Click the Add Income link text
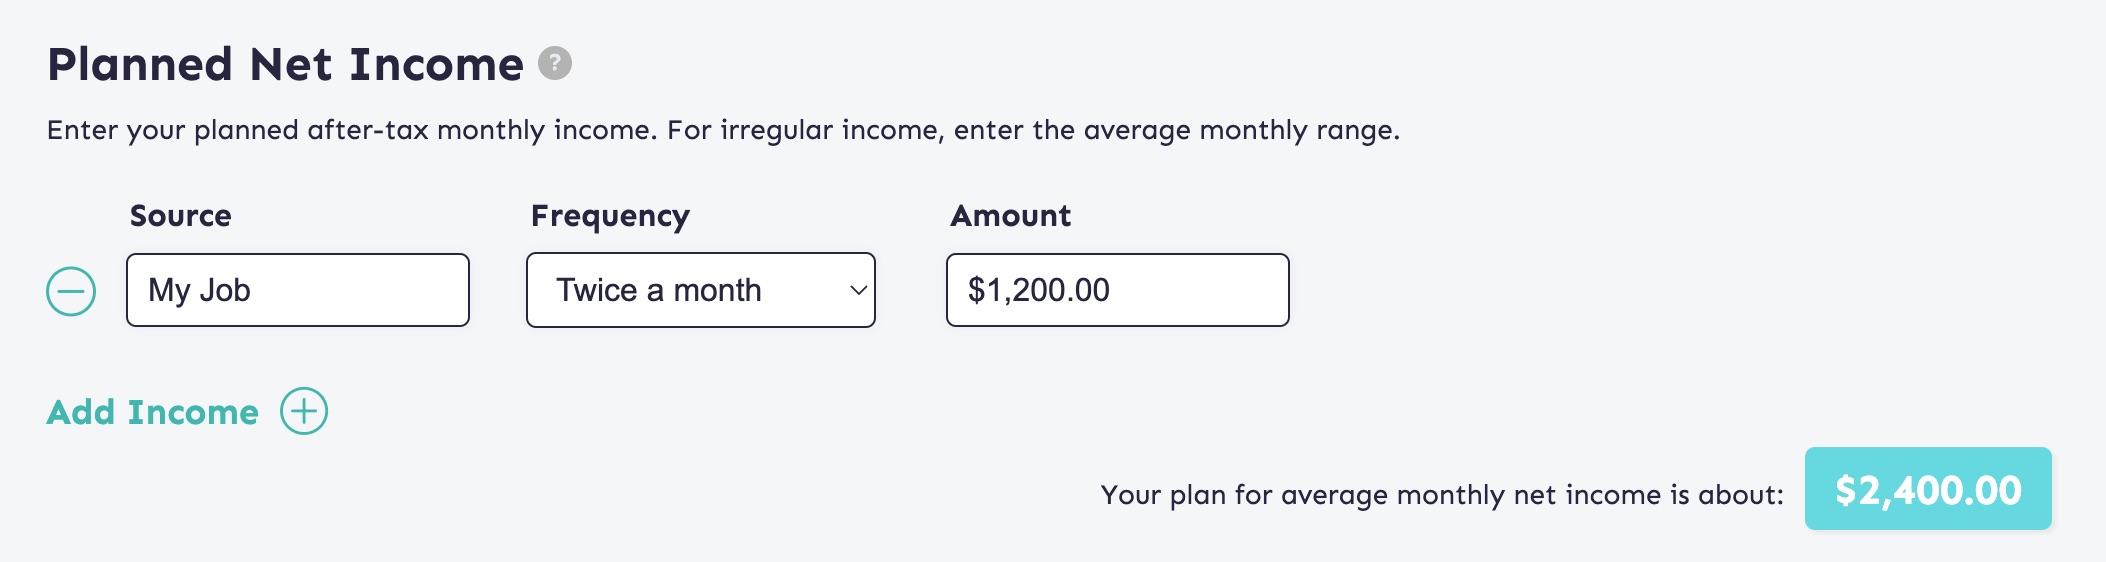This screenshot has height=562, width=2106. pyautogui.click(x=153, y=412)
